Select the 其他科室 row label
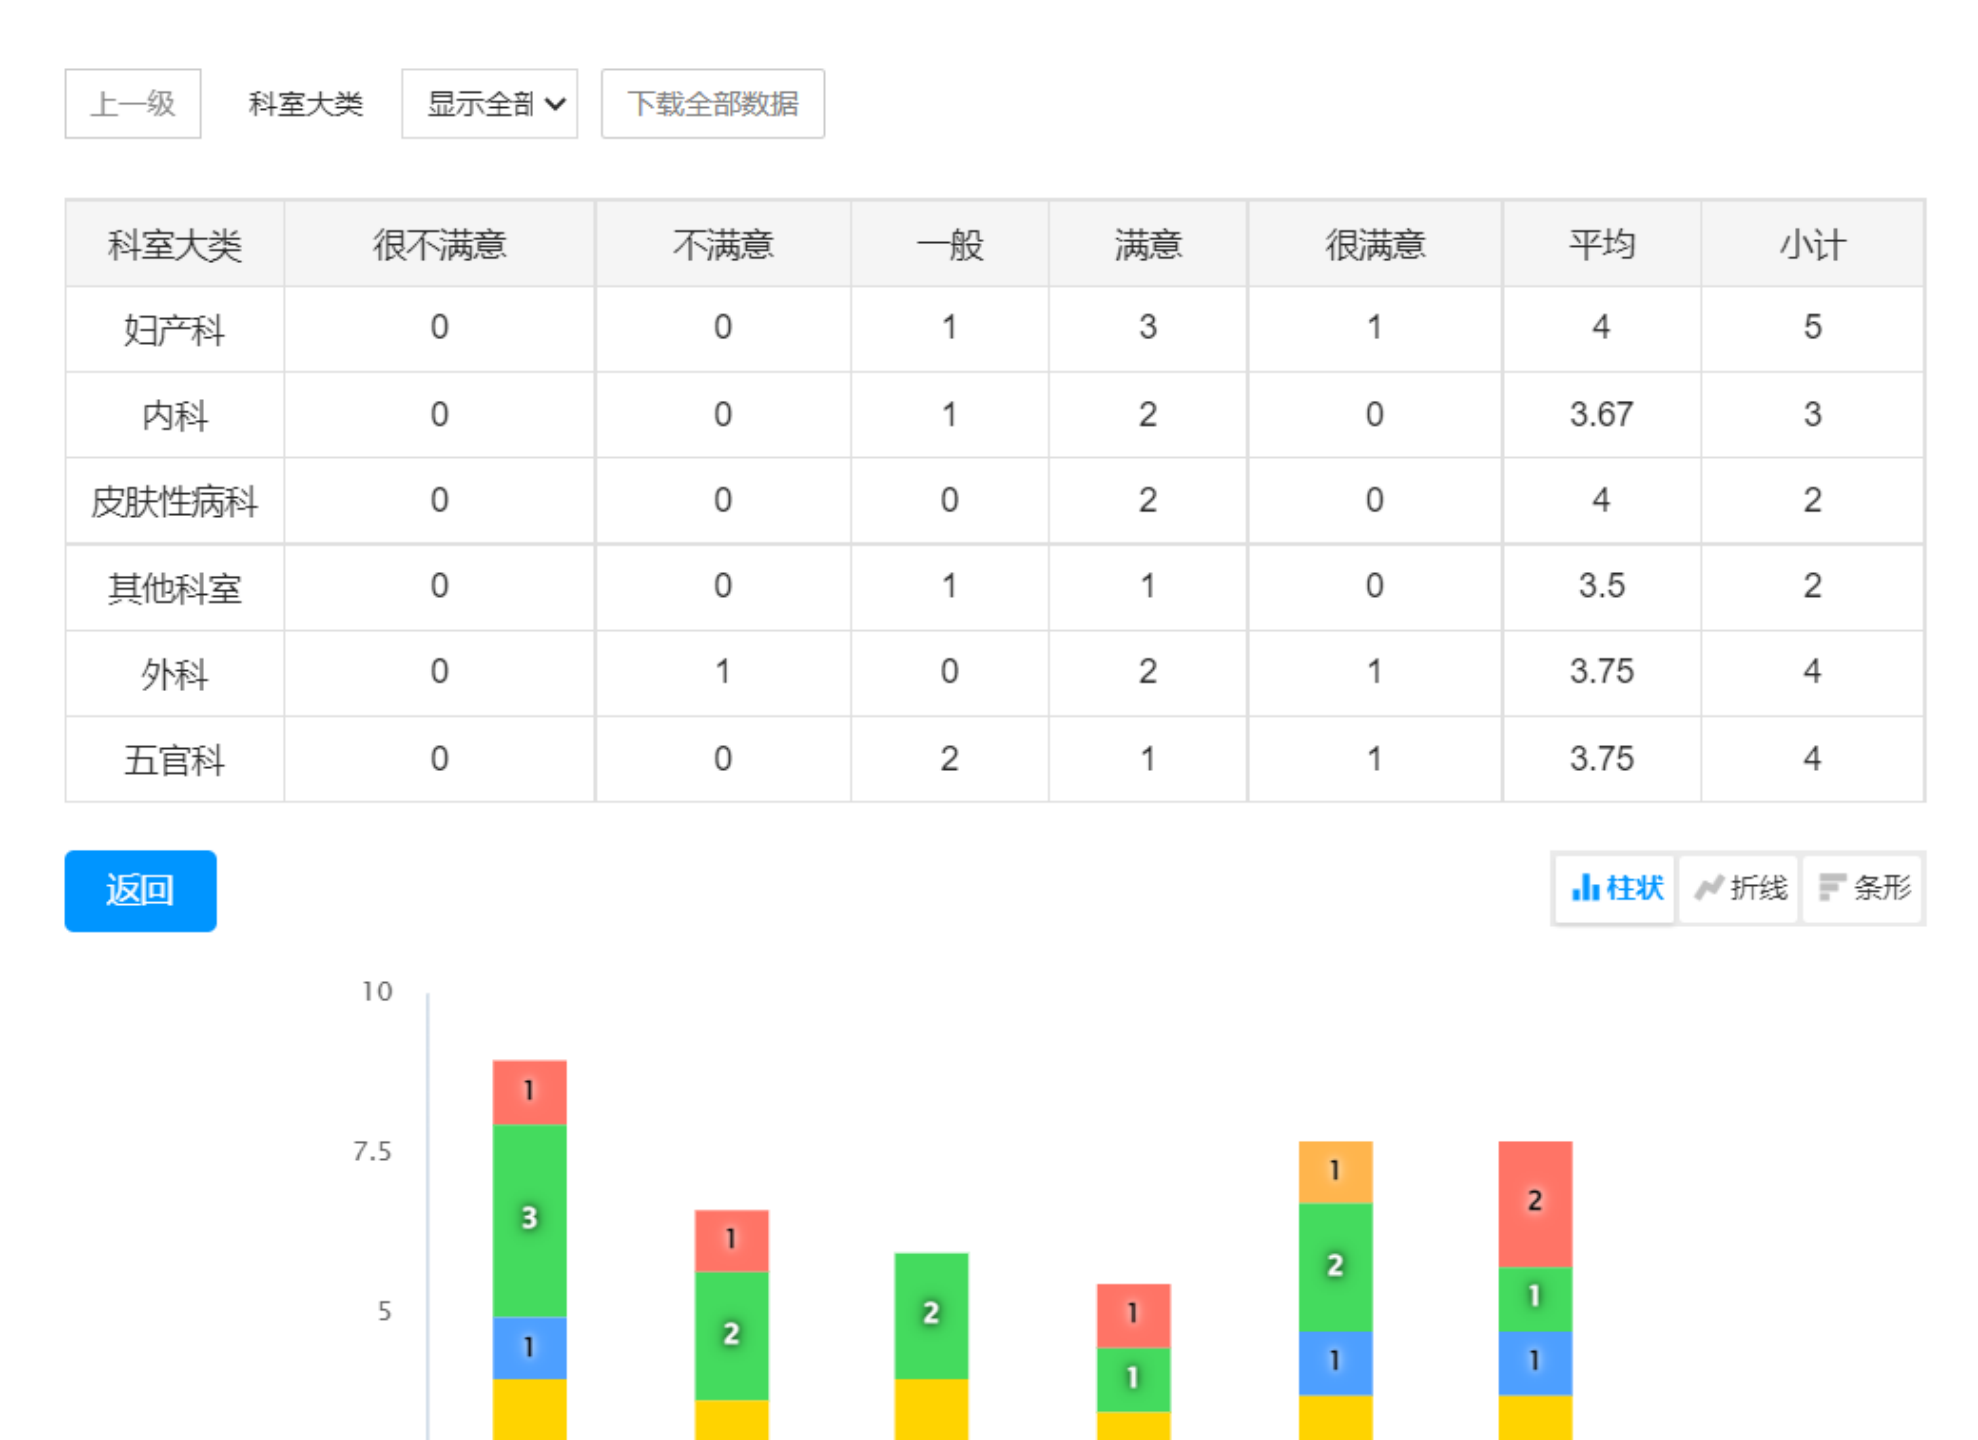The width and height of the screenshot is (1978, 1440). [x=175, y=587]
